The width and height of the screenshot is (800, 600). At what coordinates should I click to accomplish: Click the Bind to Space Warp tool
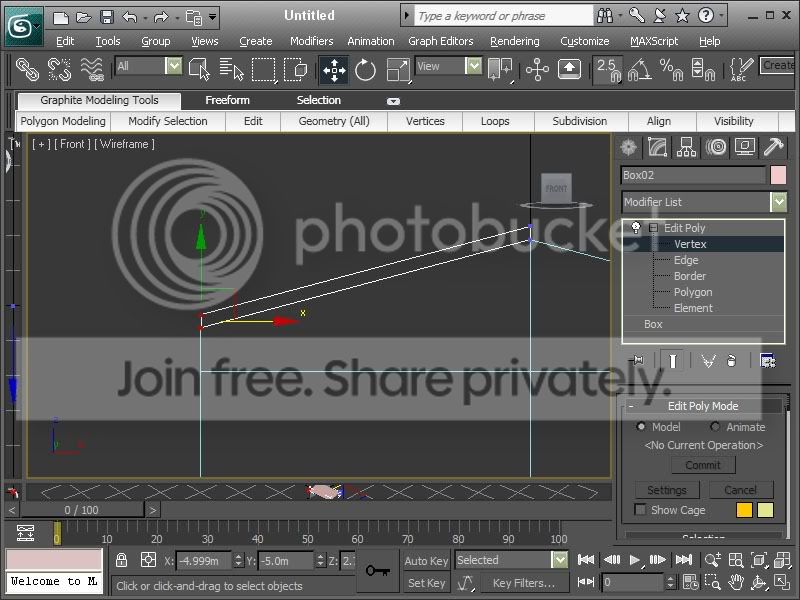click(92, 69)
